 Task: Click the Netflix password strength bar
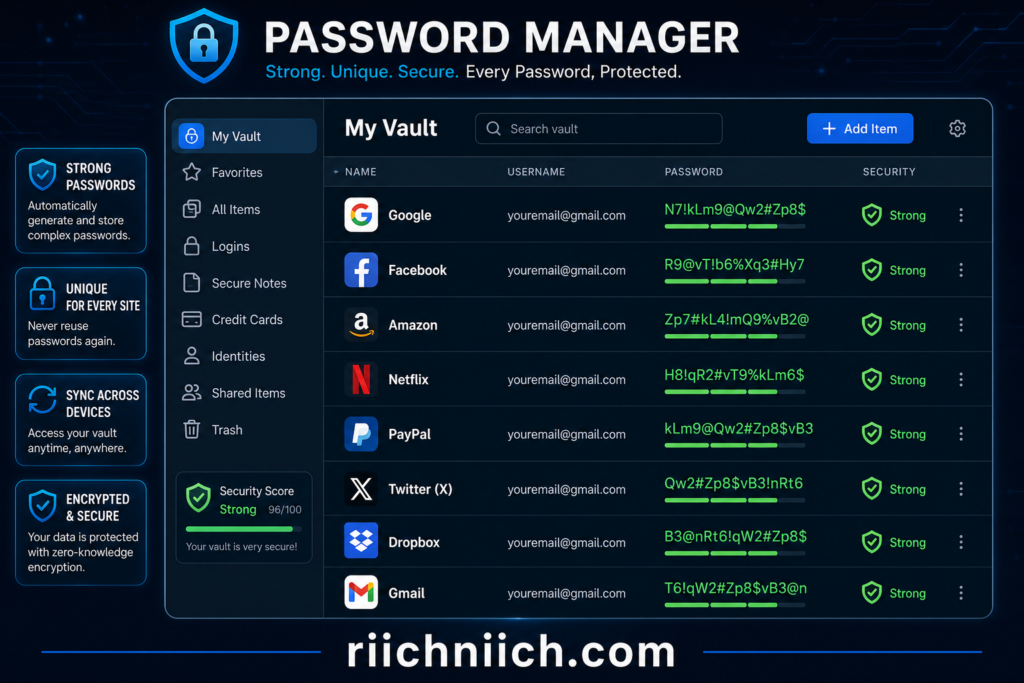(x=735, y=392)
